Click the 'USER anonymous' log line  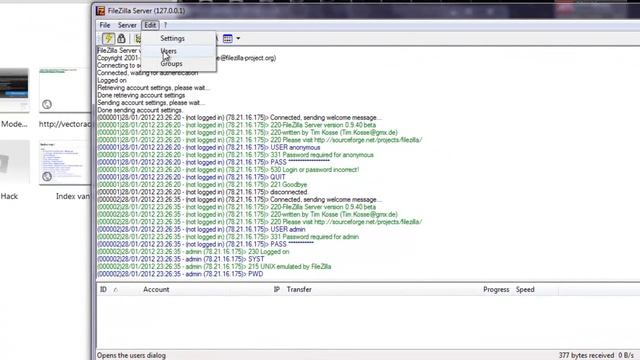coord(209,147)
